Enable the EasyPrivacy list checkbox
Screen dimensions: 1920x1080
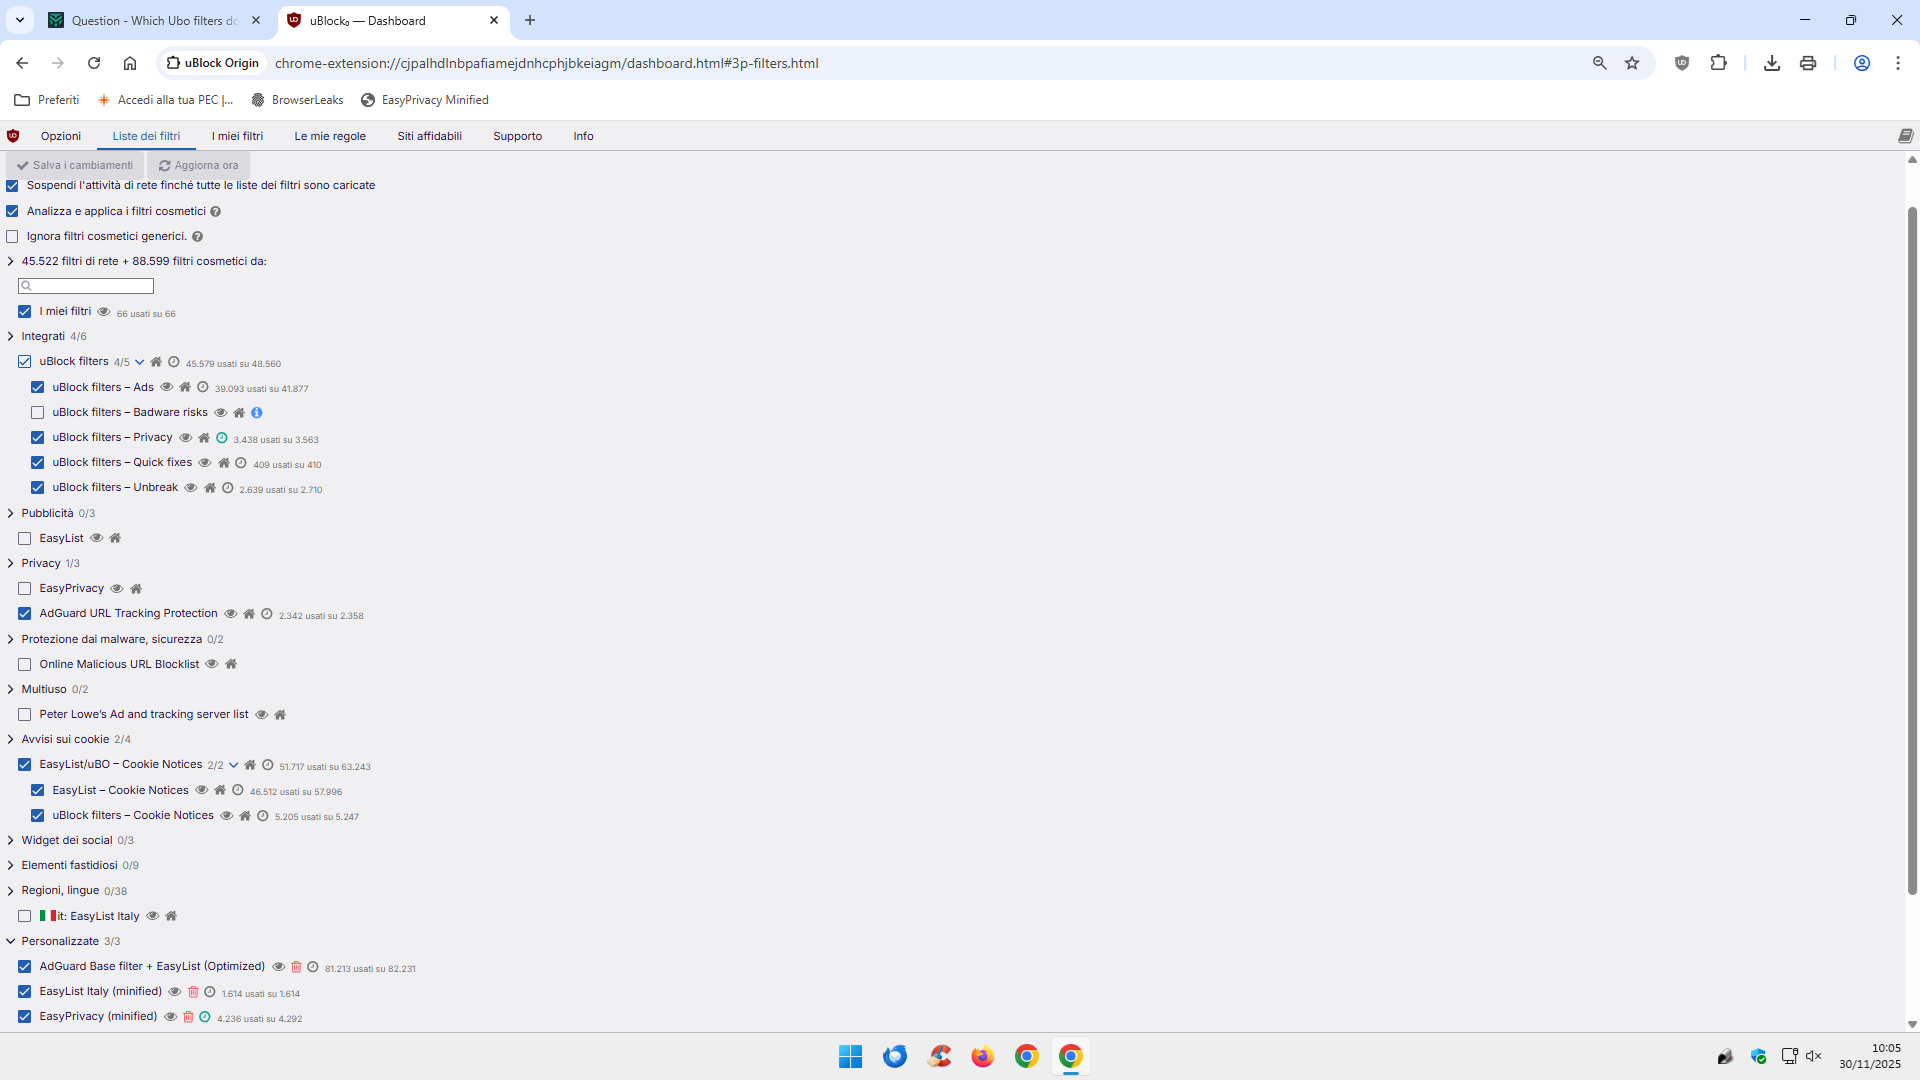tap(24, 588)
